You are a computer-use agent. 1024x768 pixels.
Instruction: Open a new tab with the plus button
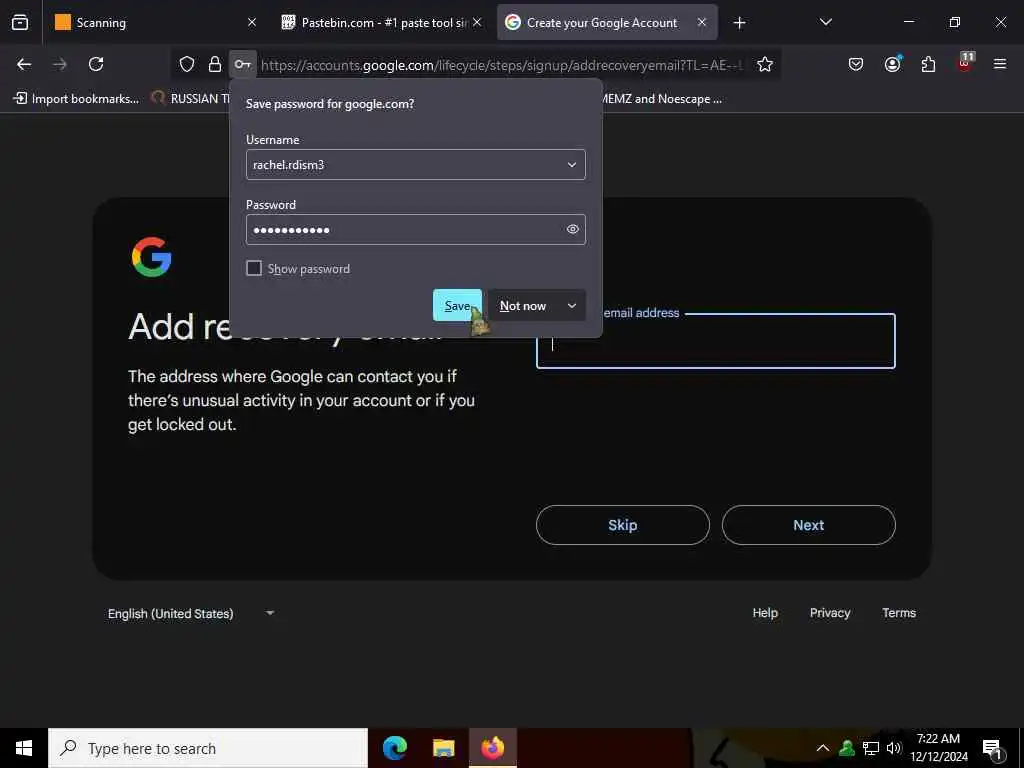pyautogui.click(x=739, y=23)
